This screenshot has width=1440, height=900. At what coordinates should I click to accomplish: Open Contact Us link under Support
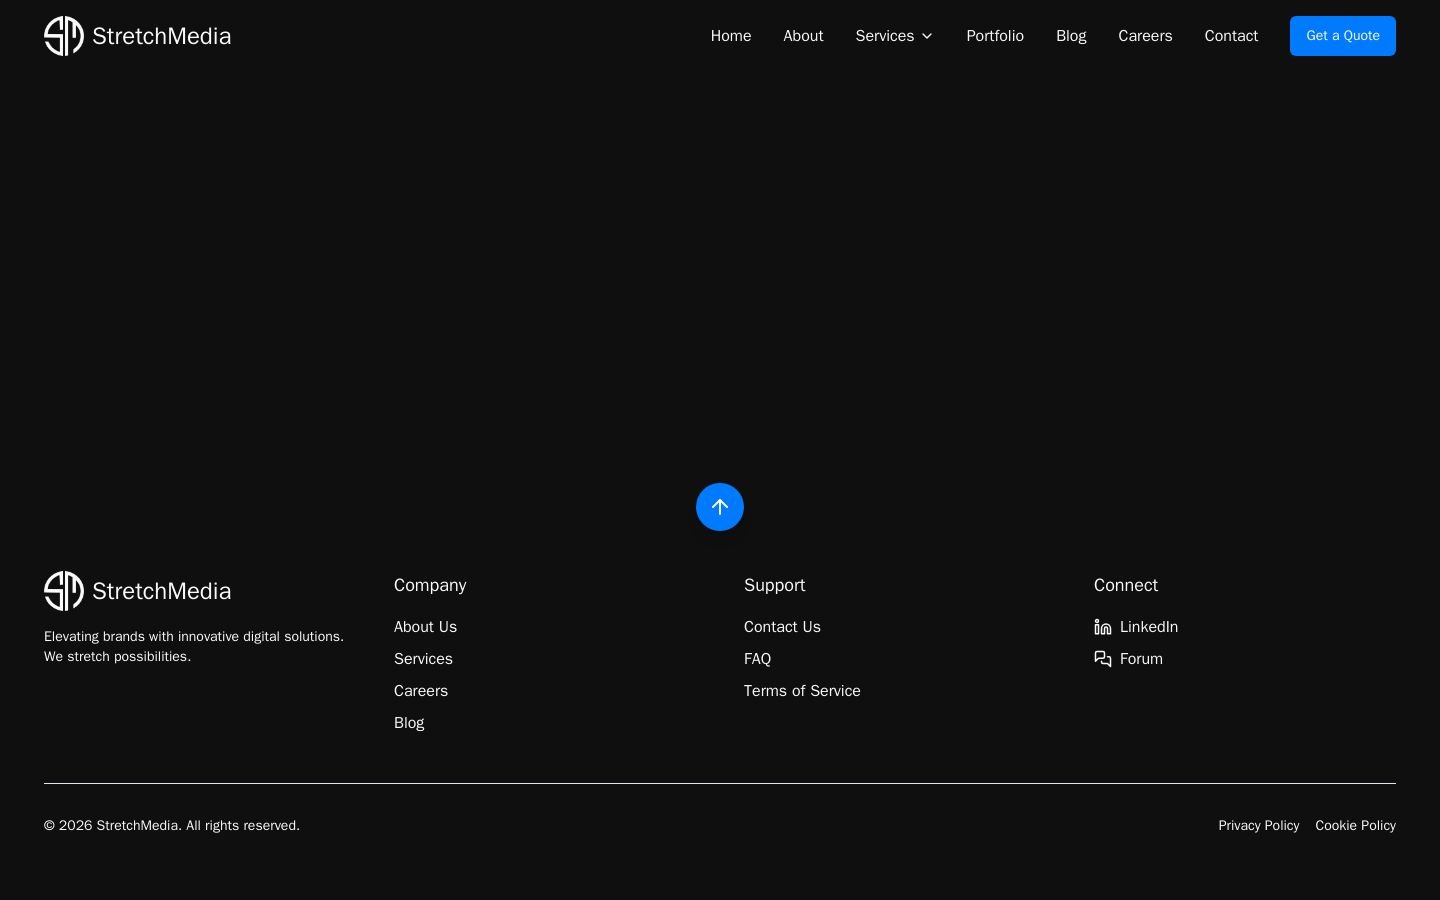[x=782, y=627]
